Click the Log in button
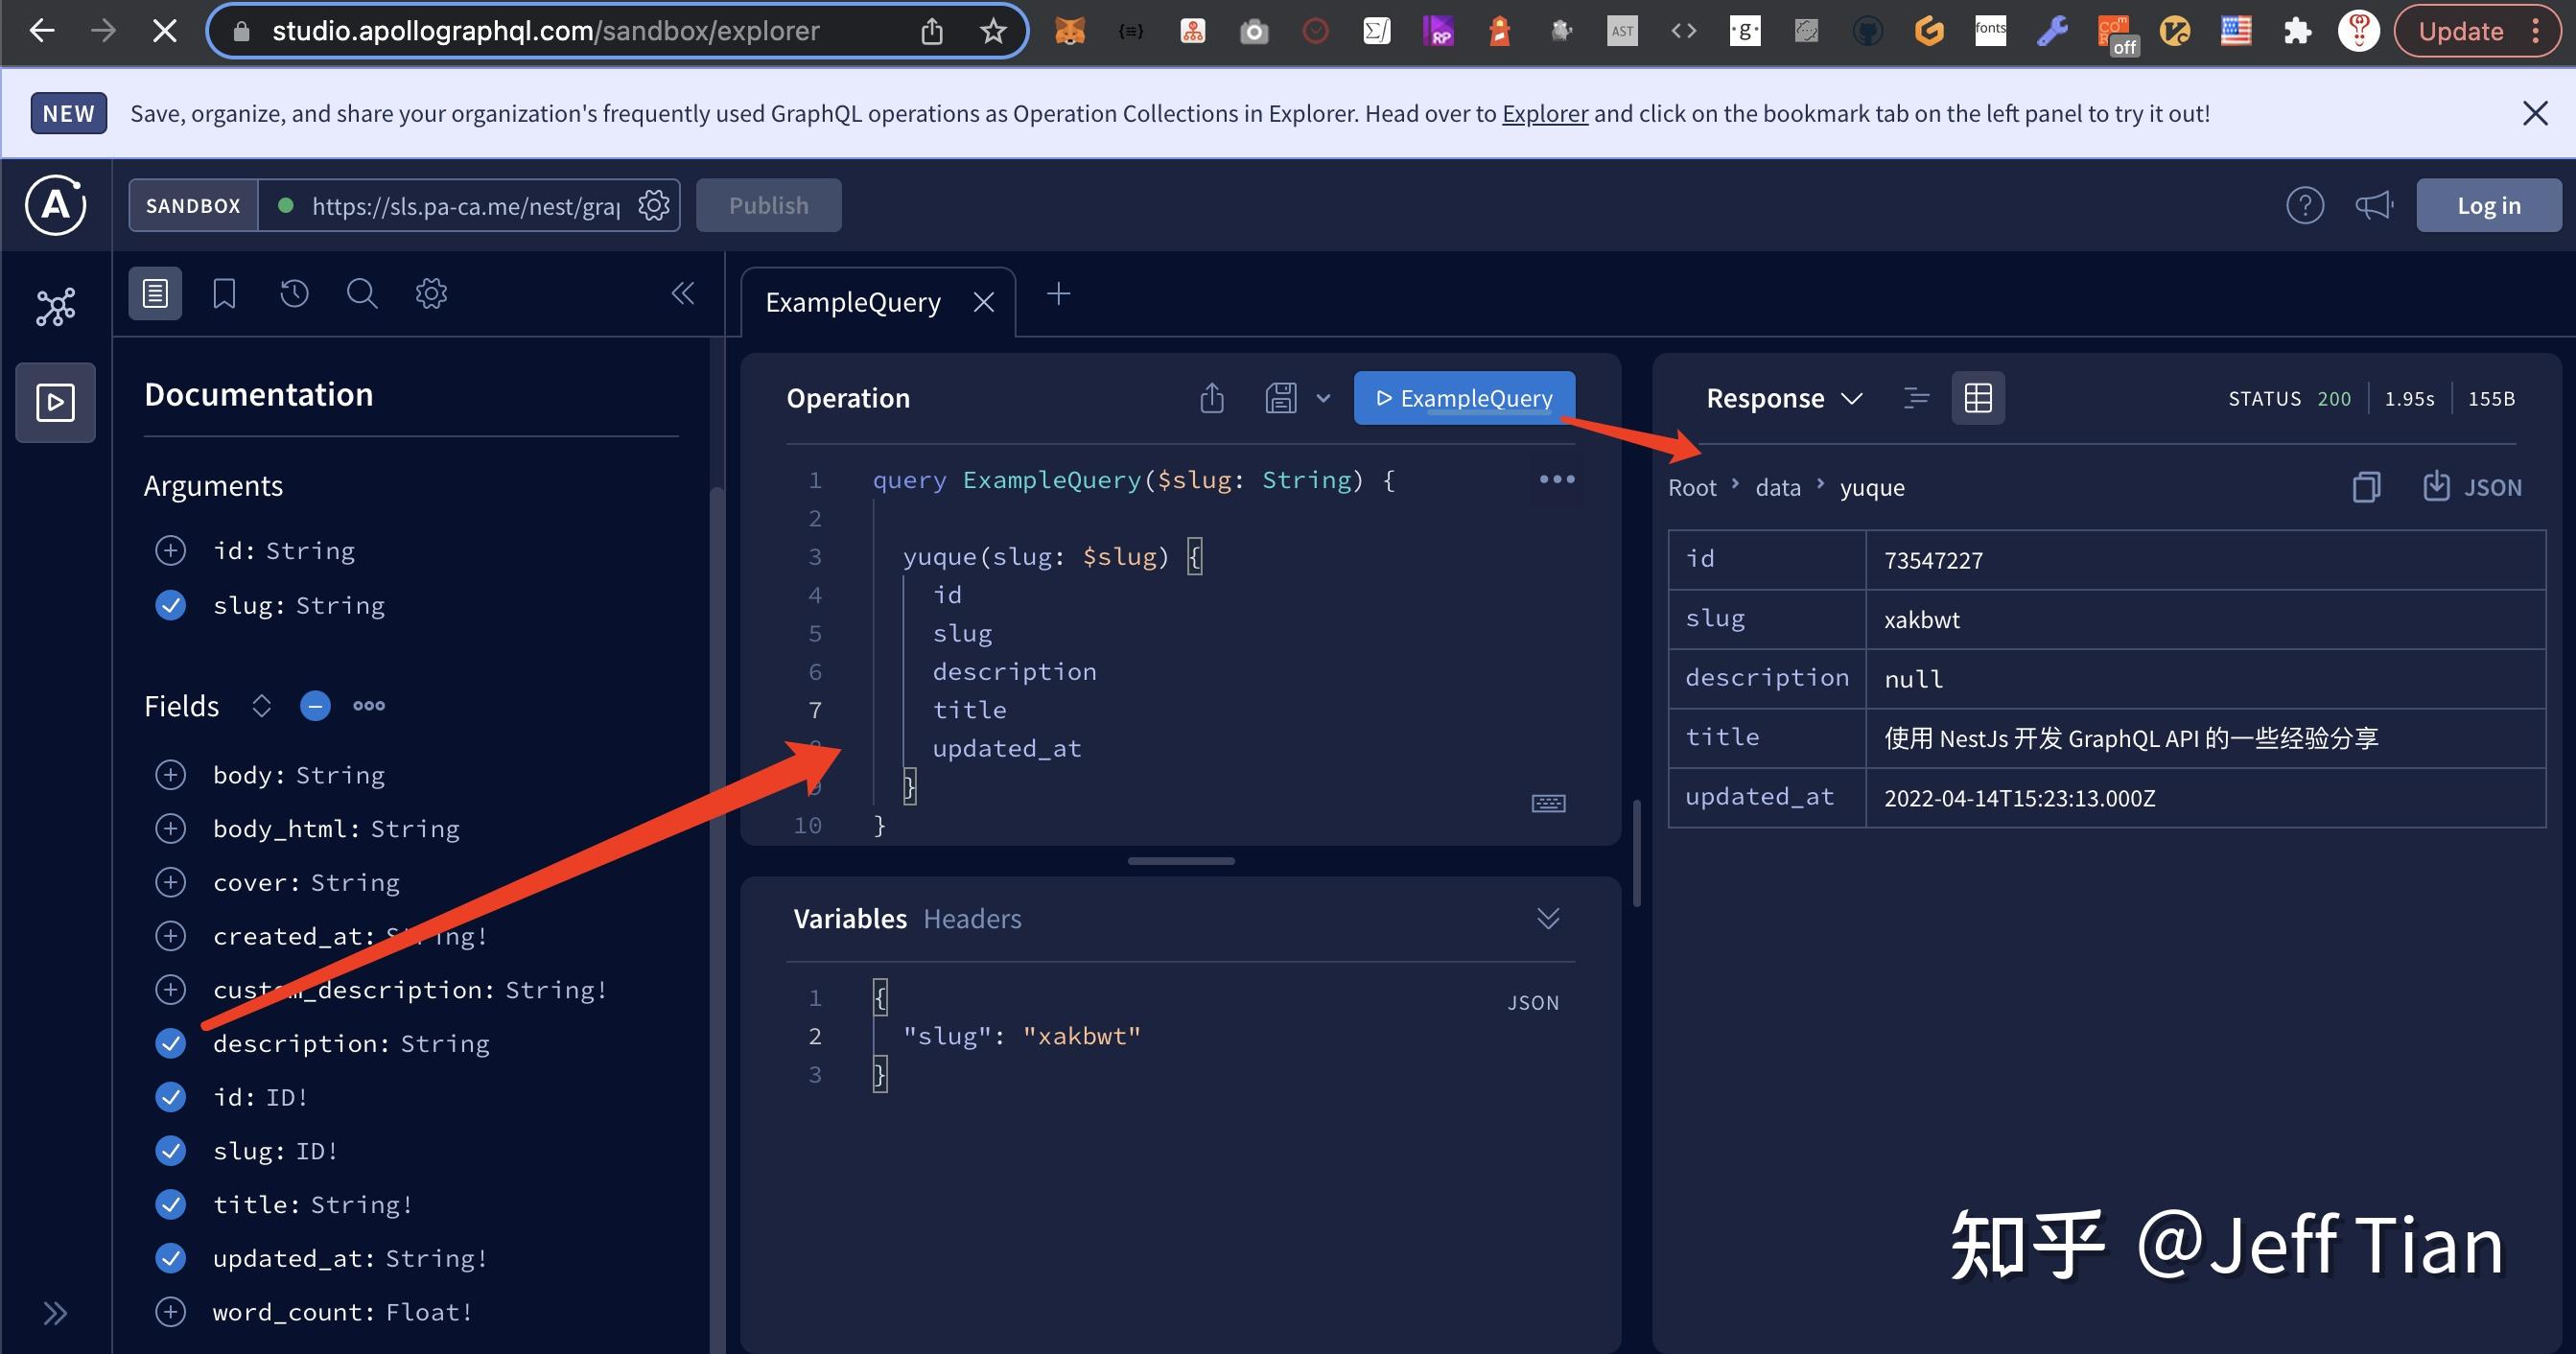 click(2489, 205)
